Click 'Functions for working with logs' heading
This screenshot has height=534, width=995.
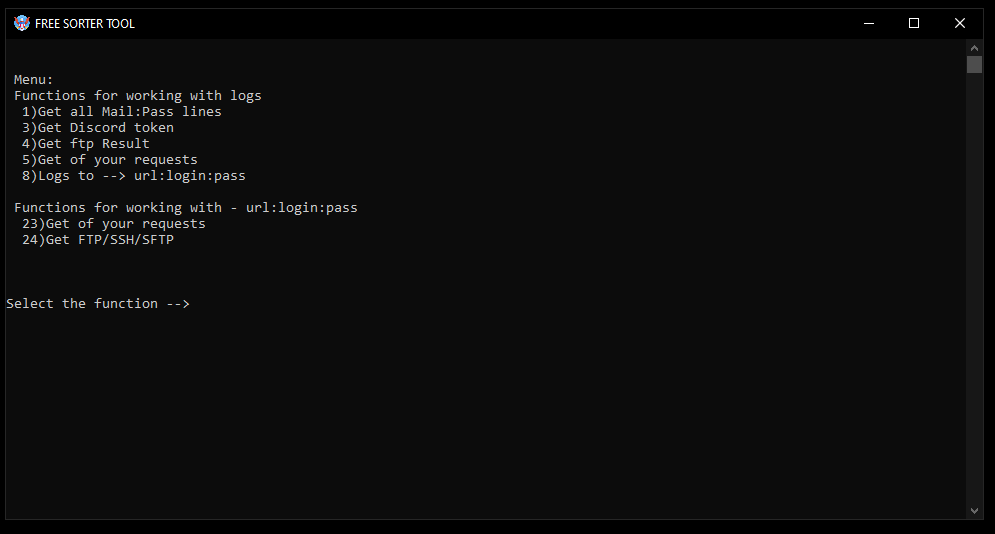point(138,96)
